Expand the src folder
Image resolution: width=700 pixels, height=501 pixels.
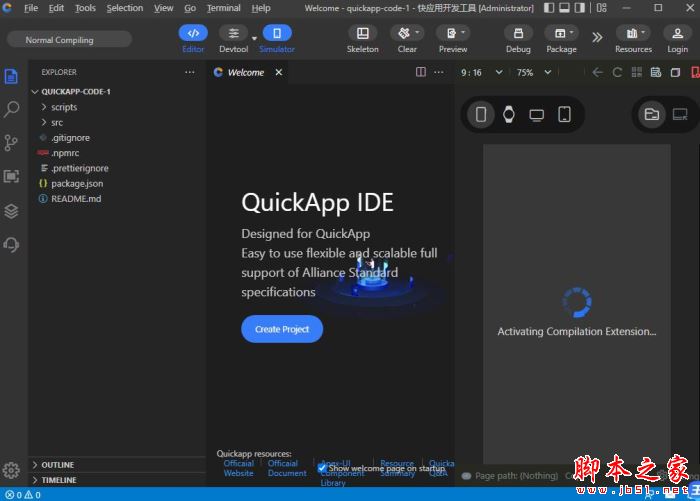[57, 122]
